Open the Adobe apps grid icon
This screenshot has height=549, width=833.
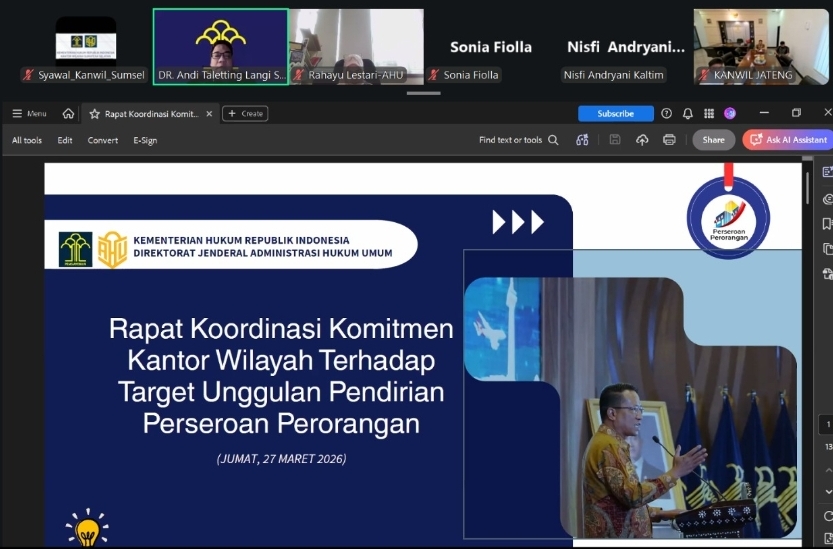709,113
